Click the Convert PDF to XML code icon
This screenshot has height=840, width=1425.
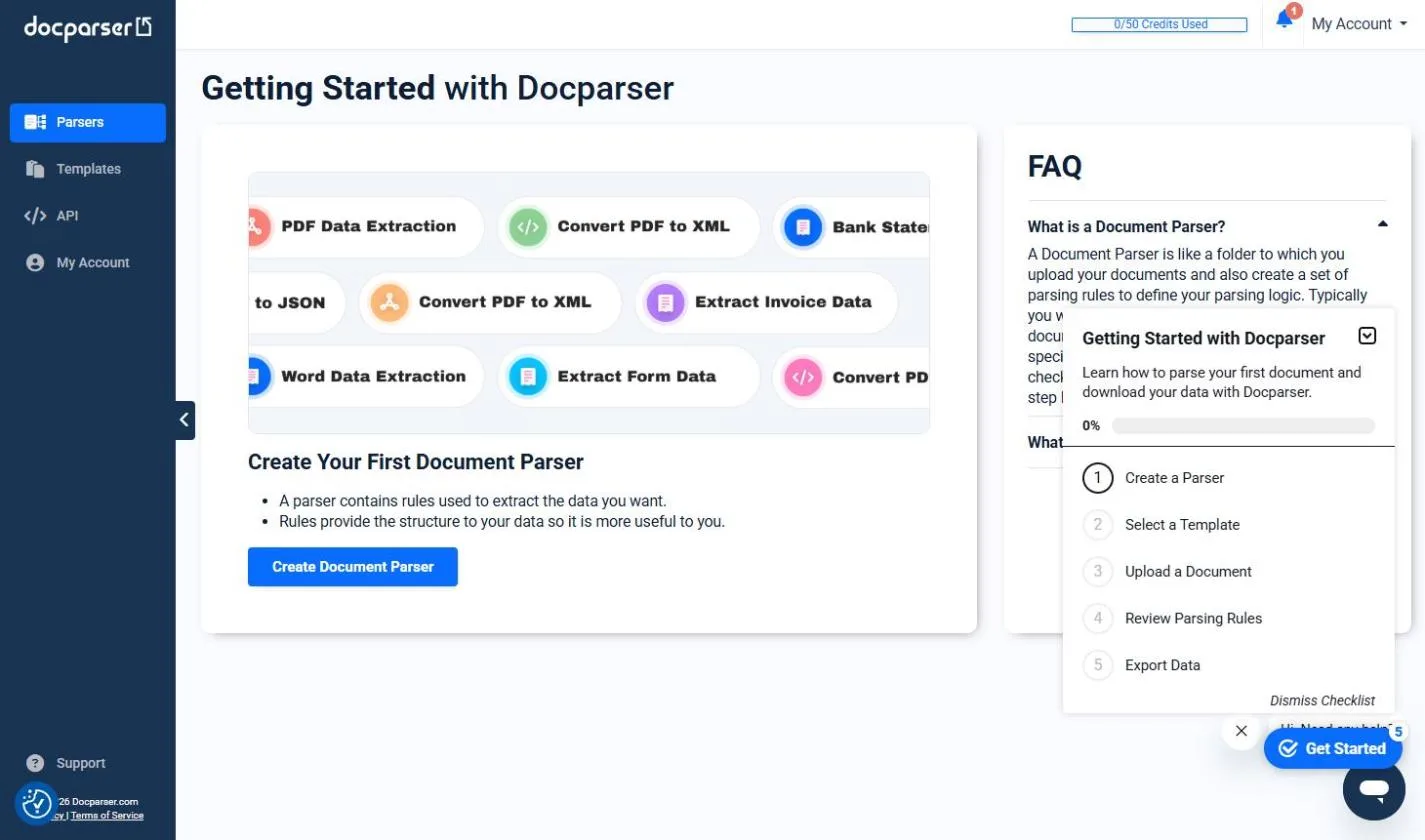point(528,227)
